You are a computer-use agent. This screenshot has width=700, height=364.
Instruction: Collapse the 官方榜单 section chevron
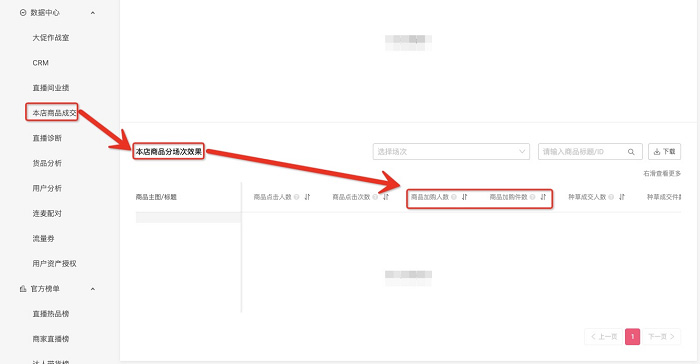click(x=92, y=289)
